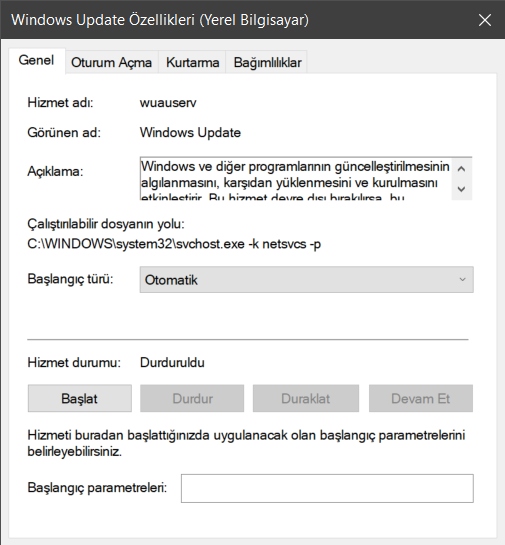This screenshot has width=505, height=545.
Task: Click the Çalıştırılabilir dosyanın yolu label
Action: coord(106,224)
